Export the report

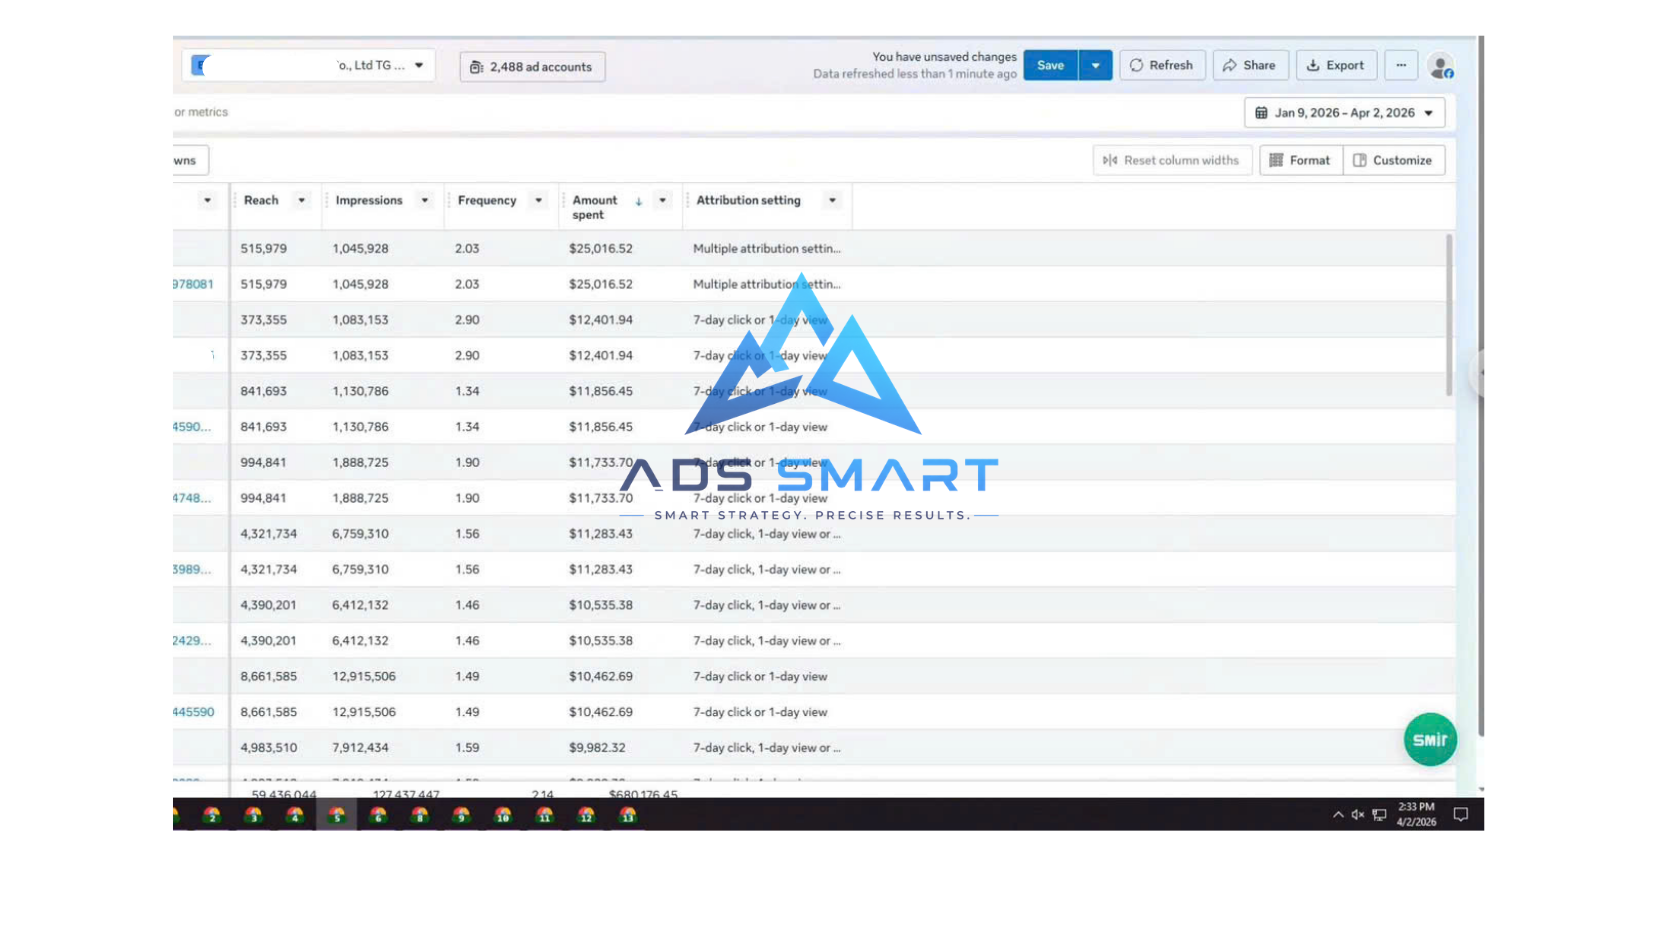point(1336,66)
